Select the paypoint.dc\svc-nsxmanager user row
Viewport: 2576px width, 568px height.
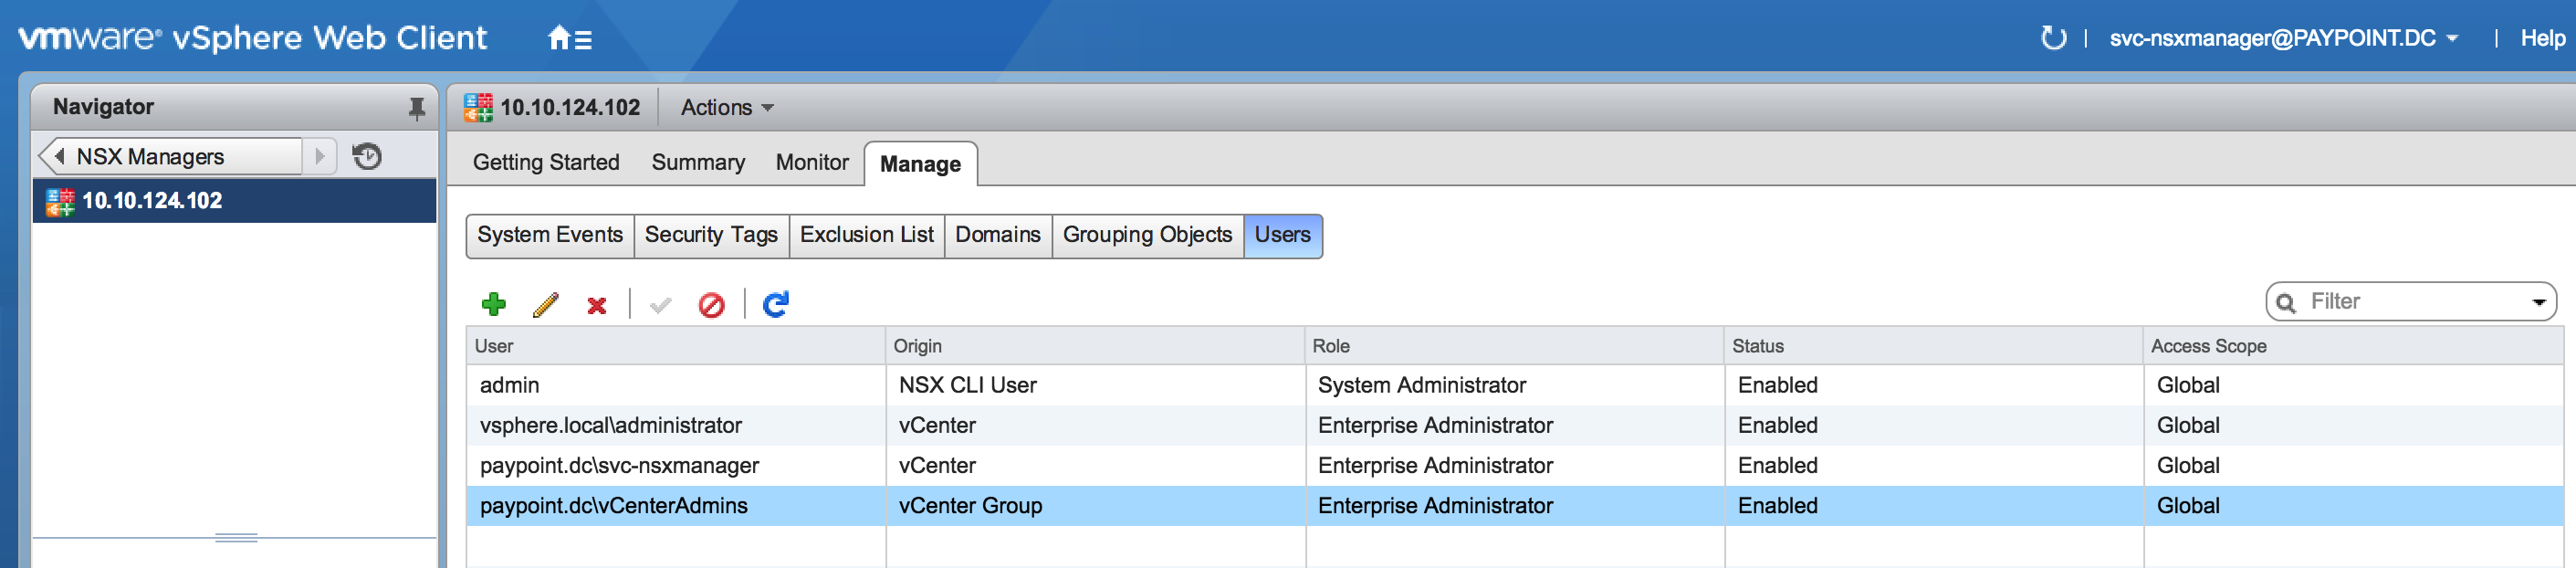coord(619,466)
